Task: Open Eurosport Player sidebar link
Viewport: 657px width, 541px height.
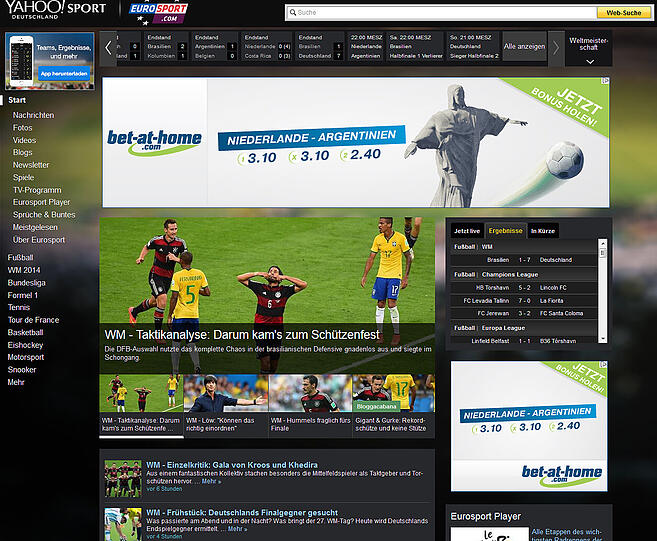Action: pyautogui.click(x=41, y=202)
